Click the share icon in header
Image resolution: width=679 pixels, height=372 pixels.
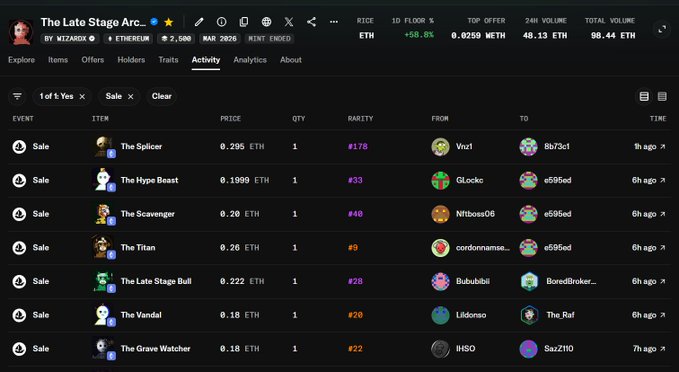tap(311, 22)
